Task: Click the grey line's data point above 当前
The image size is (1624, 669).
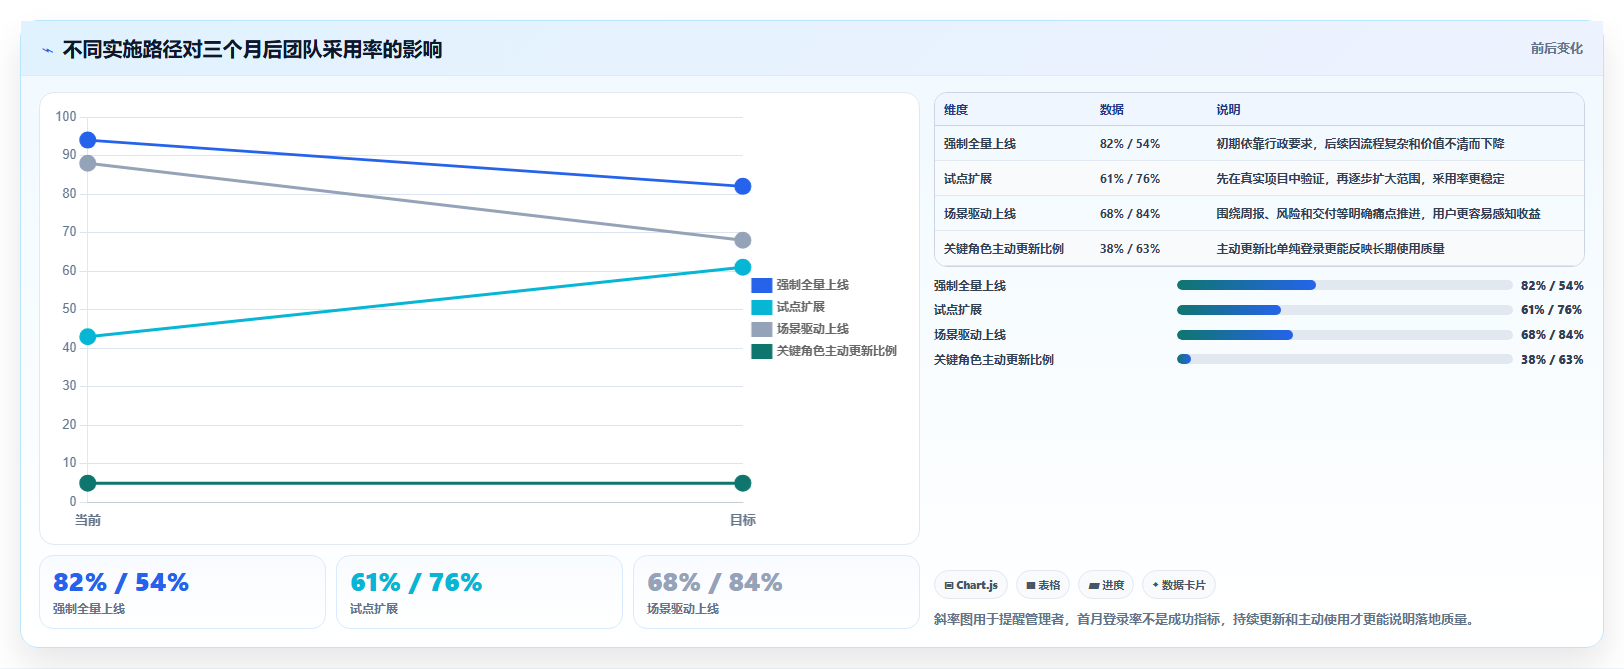Action: (88, 163)
